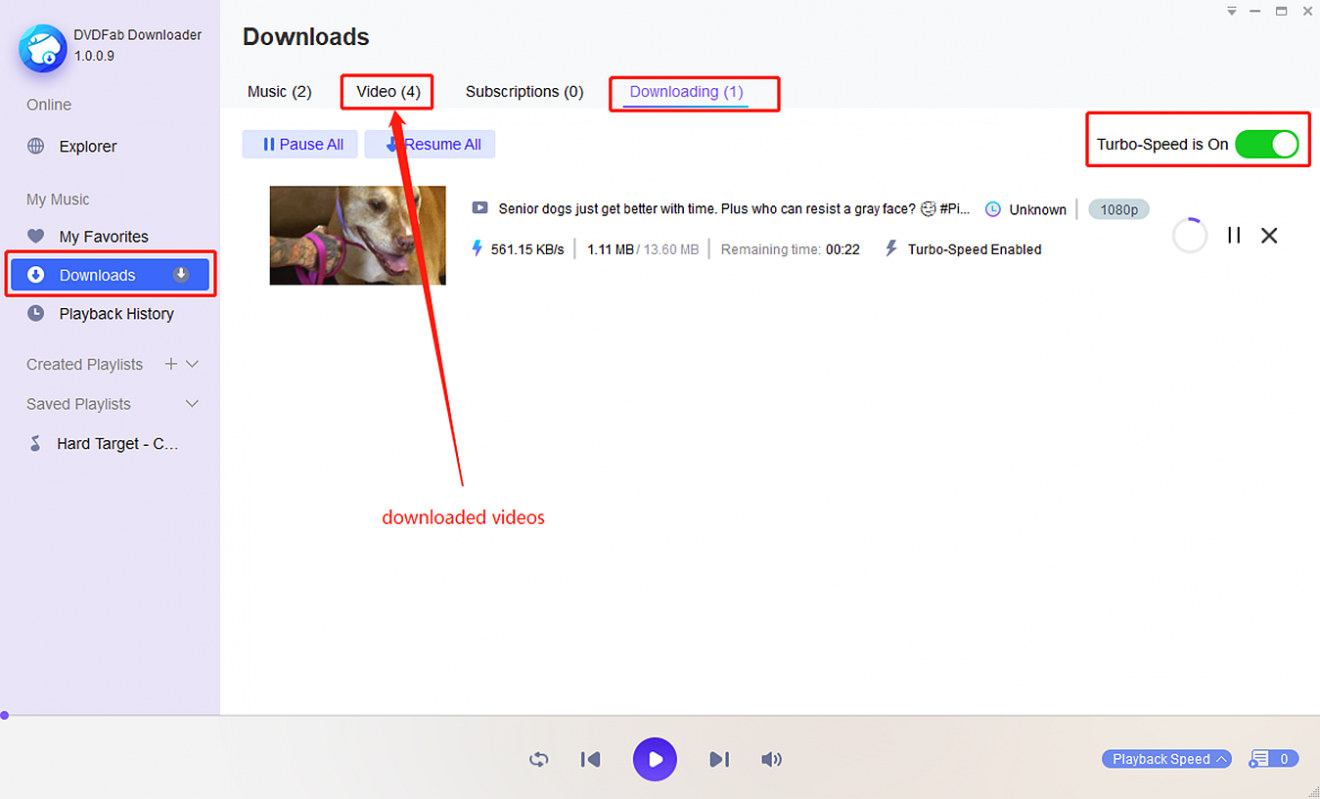1320x799 pixels.
Task: Open the Playback Speed dropdown
Action: [x=1166, y=759]
